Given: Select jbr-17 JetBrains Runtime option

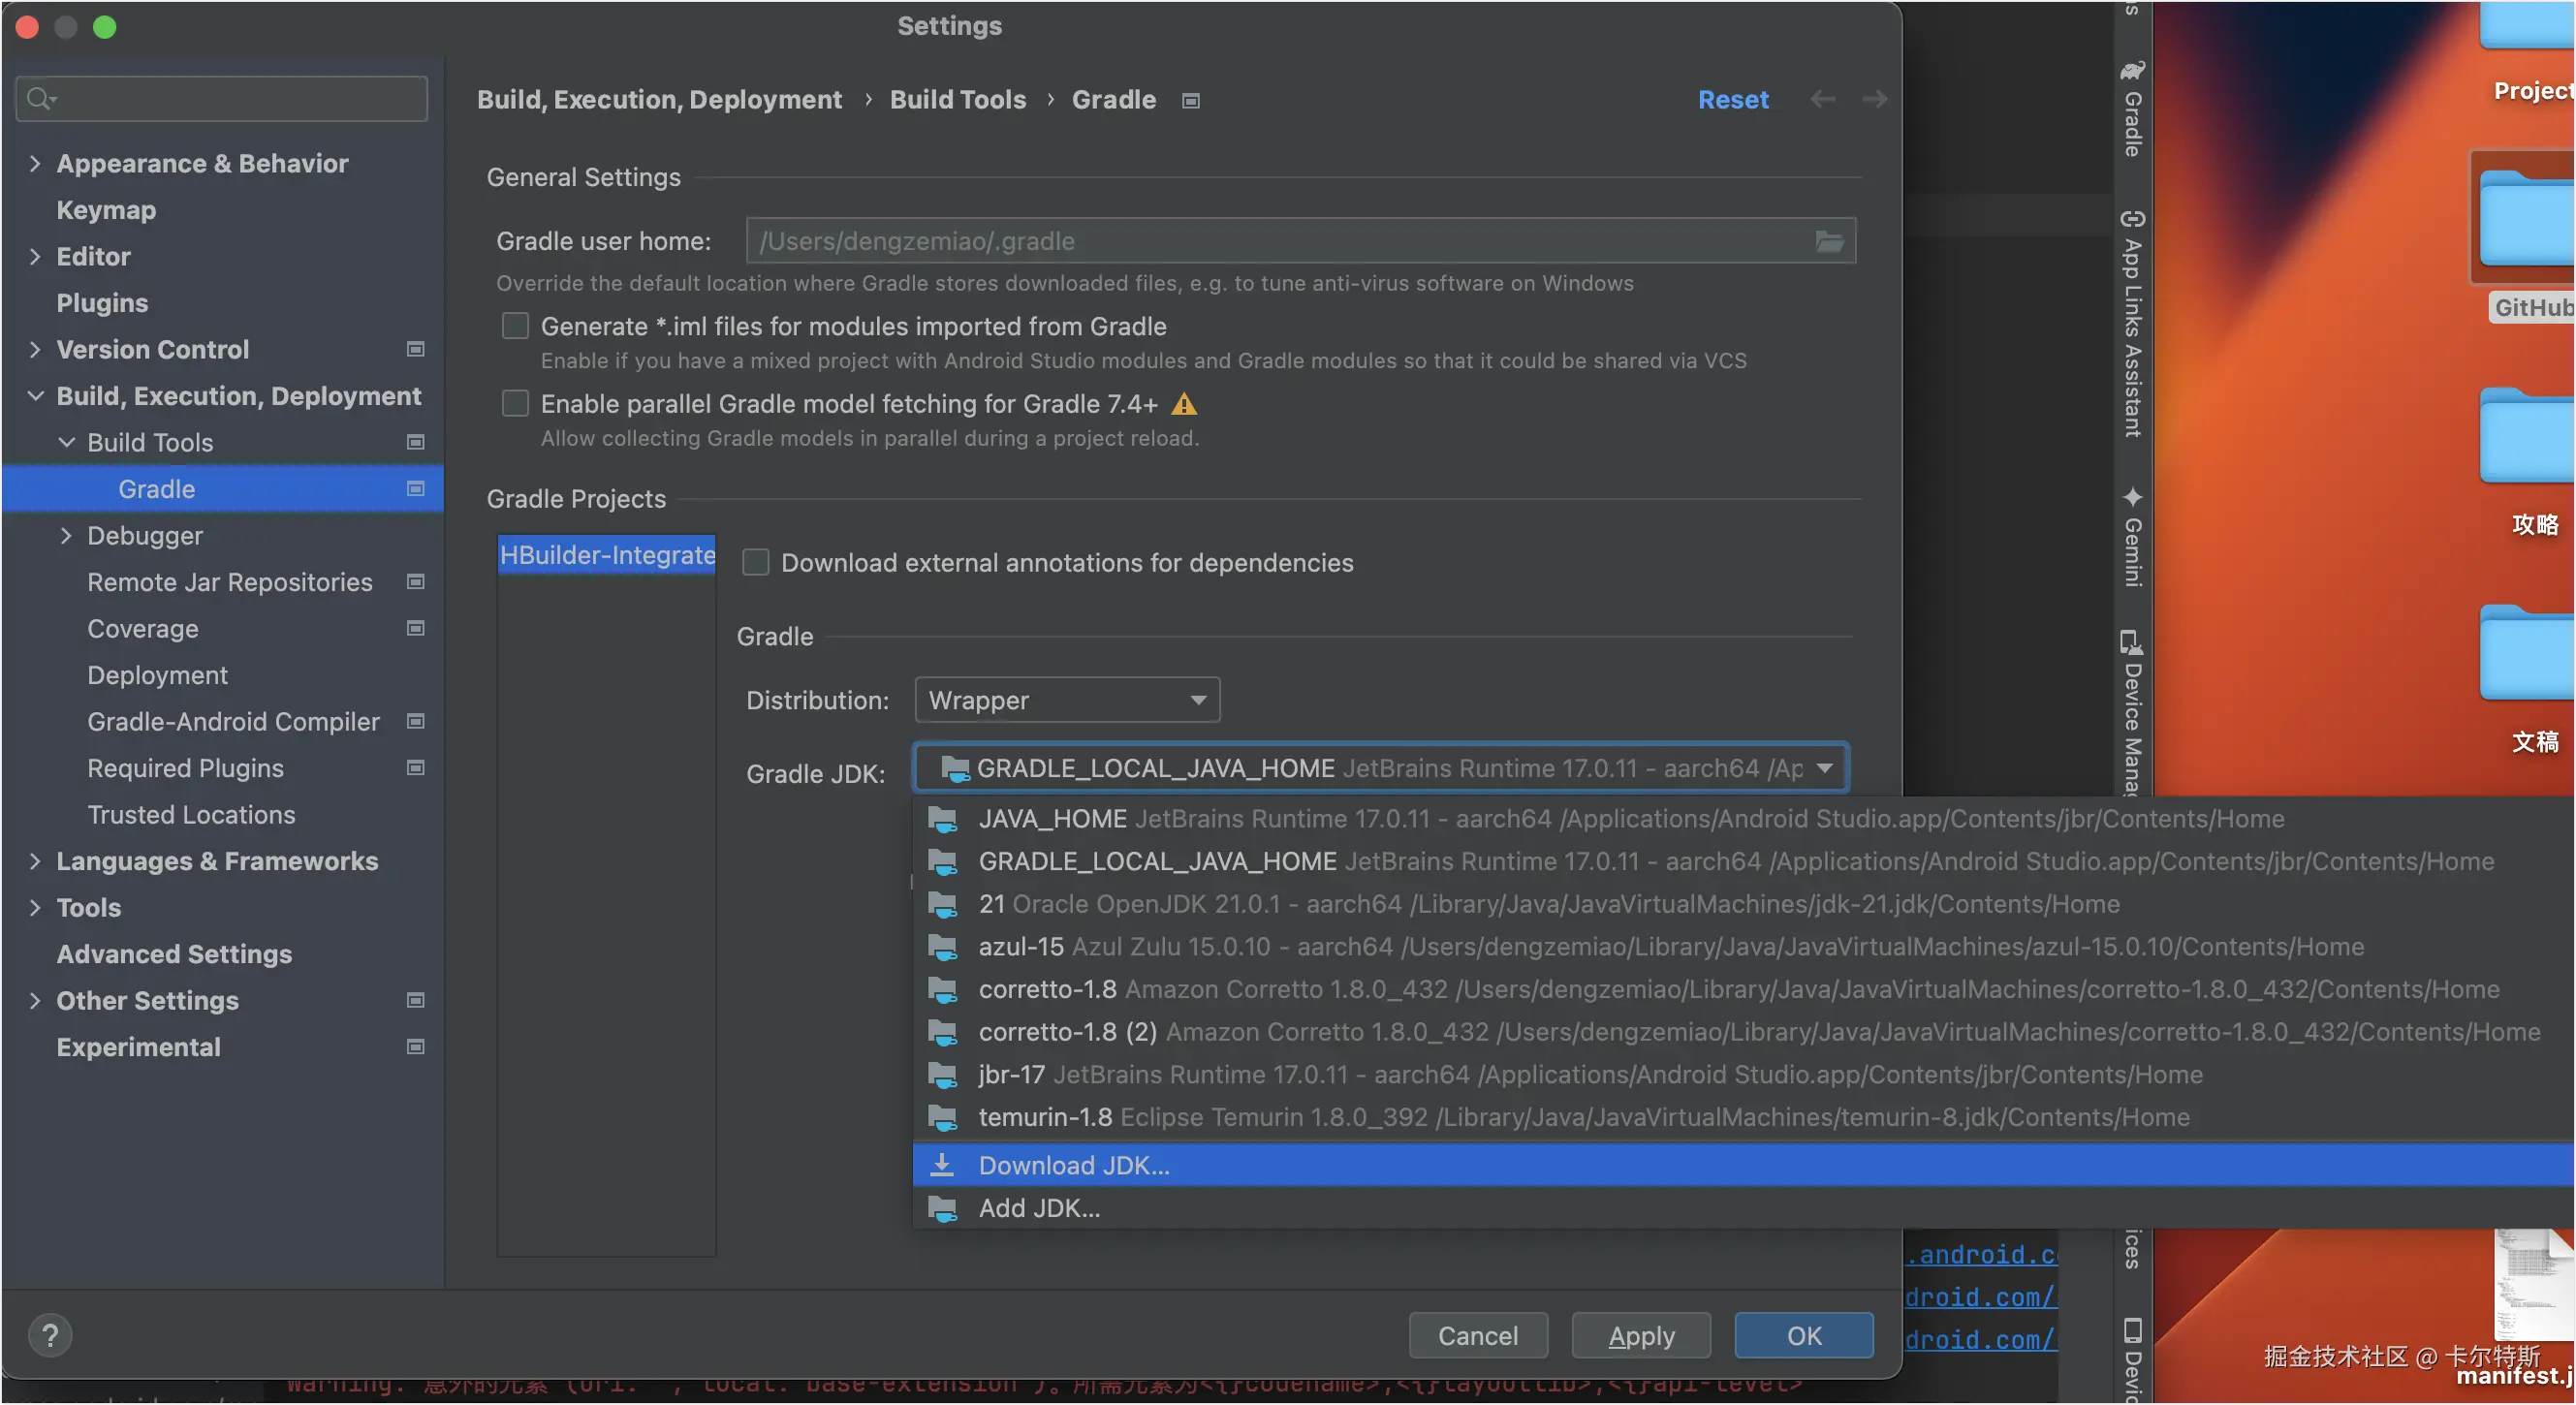Looking at the screenshot, I should click(x=1744, y=1075).
